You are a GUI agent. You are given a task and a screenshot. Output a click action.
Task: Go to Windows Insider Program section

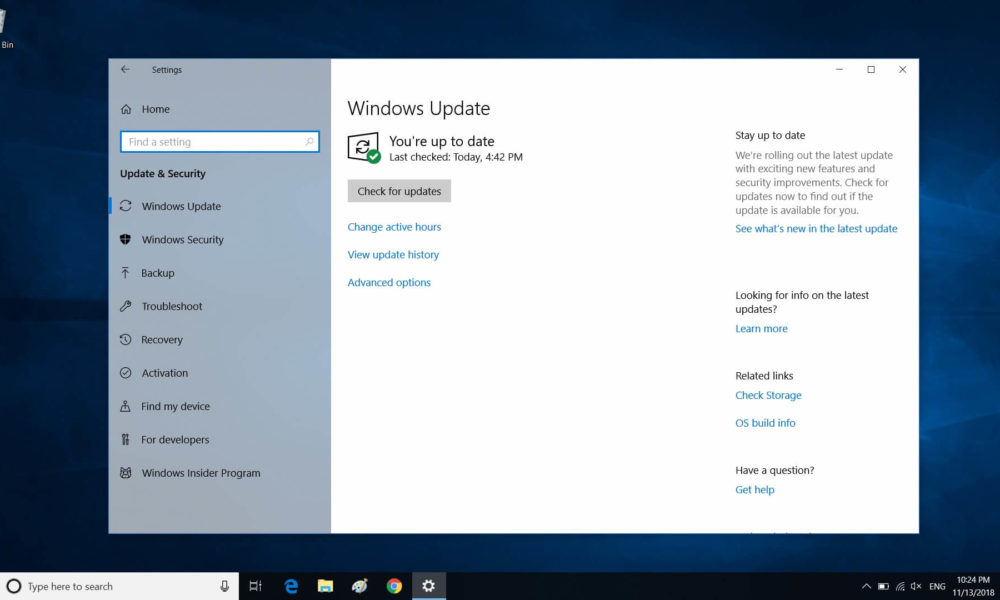[219, 472]
